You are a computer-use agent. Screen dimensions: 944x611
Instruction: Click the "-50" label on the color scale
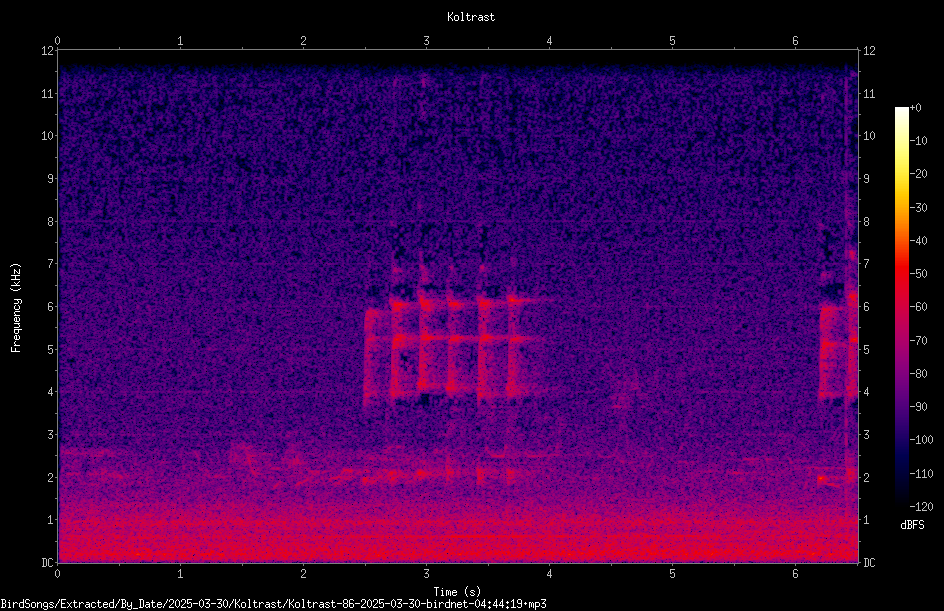pyautogui.click(x=919, y=274)
